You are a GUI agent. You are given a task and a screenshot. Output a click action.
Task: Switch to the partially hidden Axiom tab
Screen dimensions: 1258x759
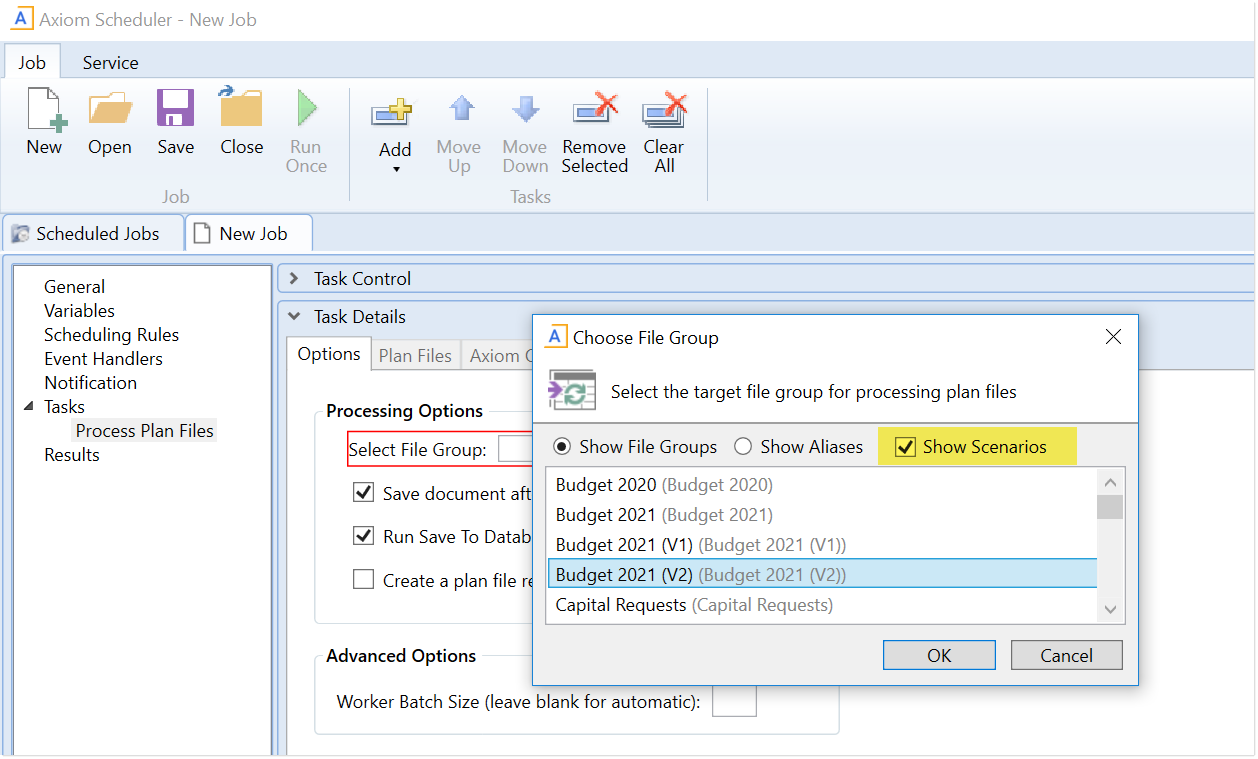[x=497, y=355]
